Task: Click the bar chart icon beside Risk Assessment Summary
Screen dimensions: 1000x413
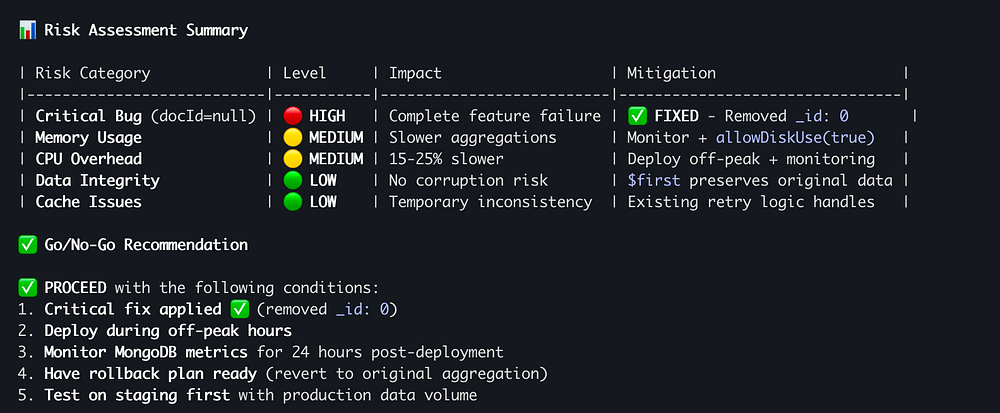Action: point(27,30)
